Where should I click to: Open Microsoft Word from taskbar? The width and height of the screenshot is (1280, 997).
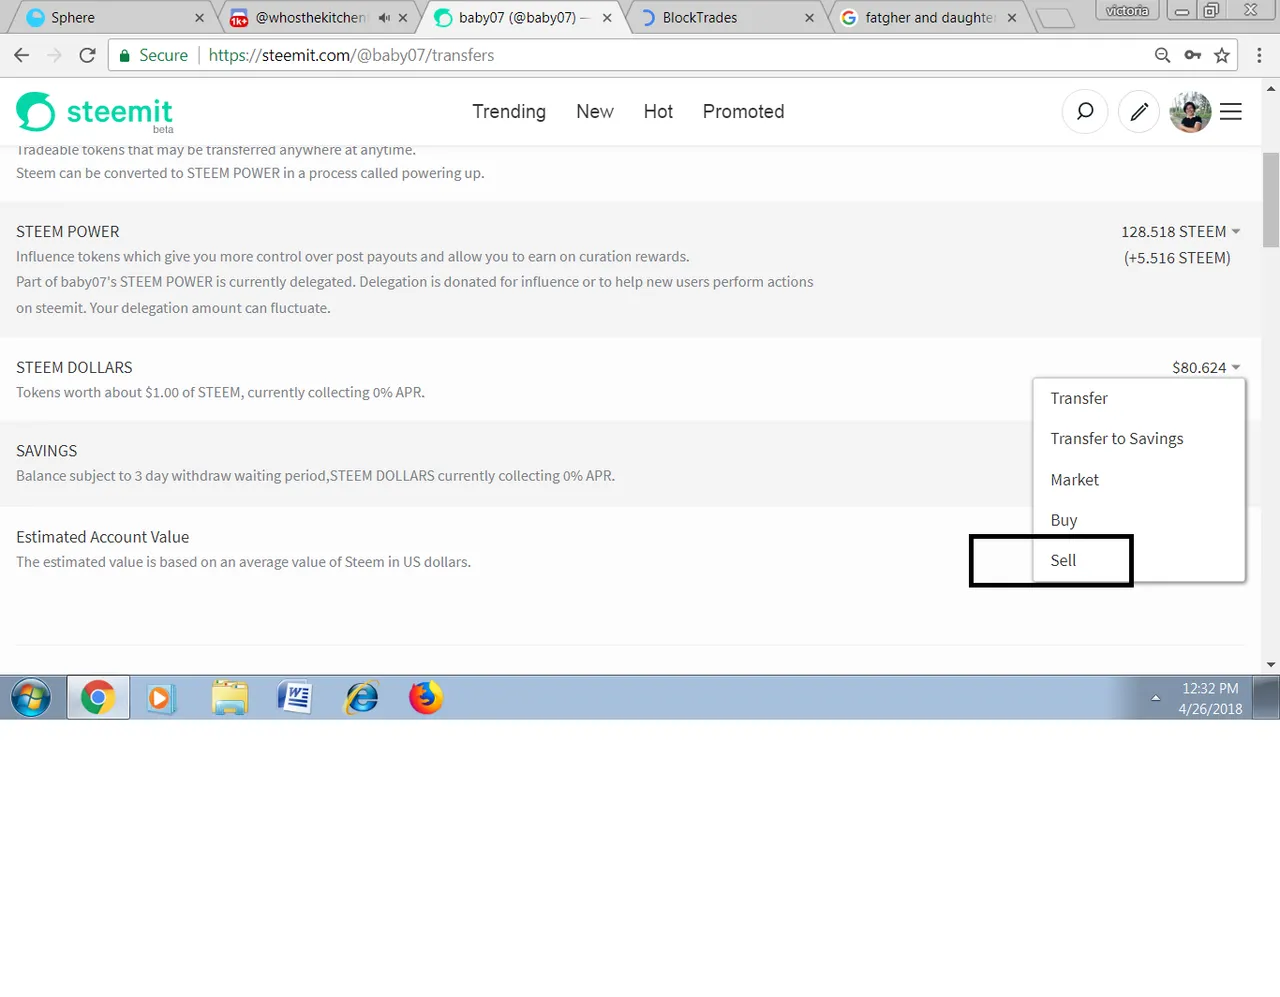coord(295,697)
